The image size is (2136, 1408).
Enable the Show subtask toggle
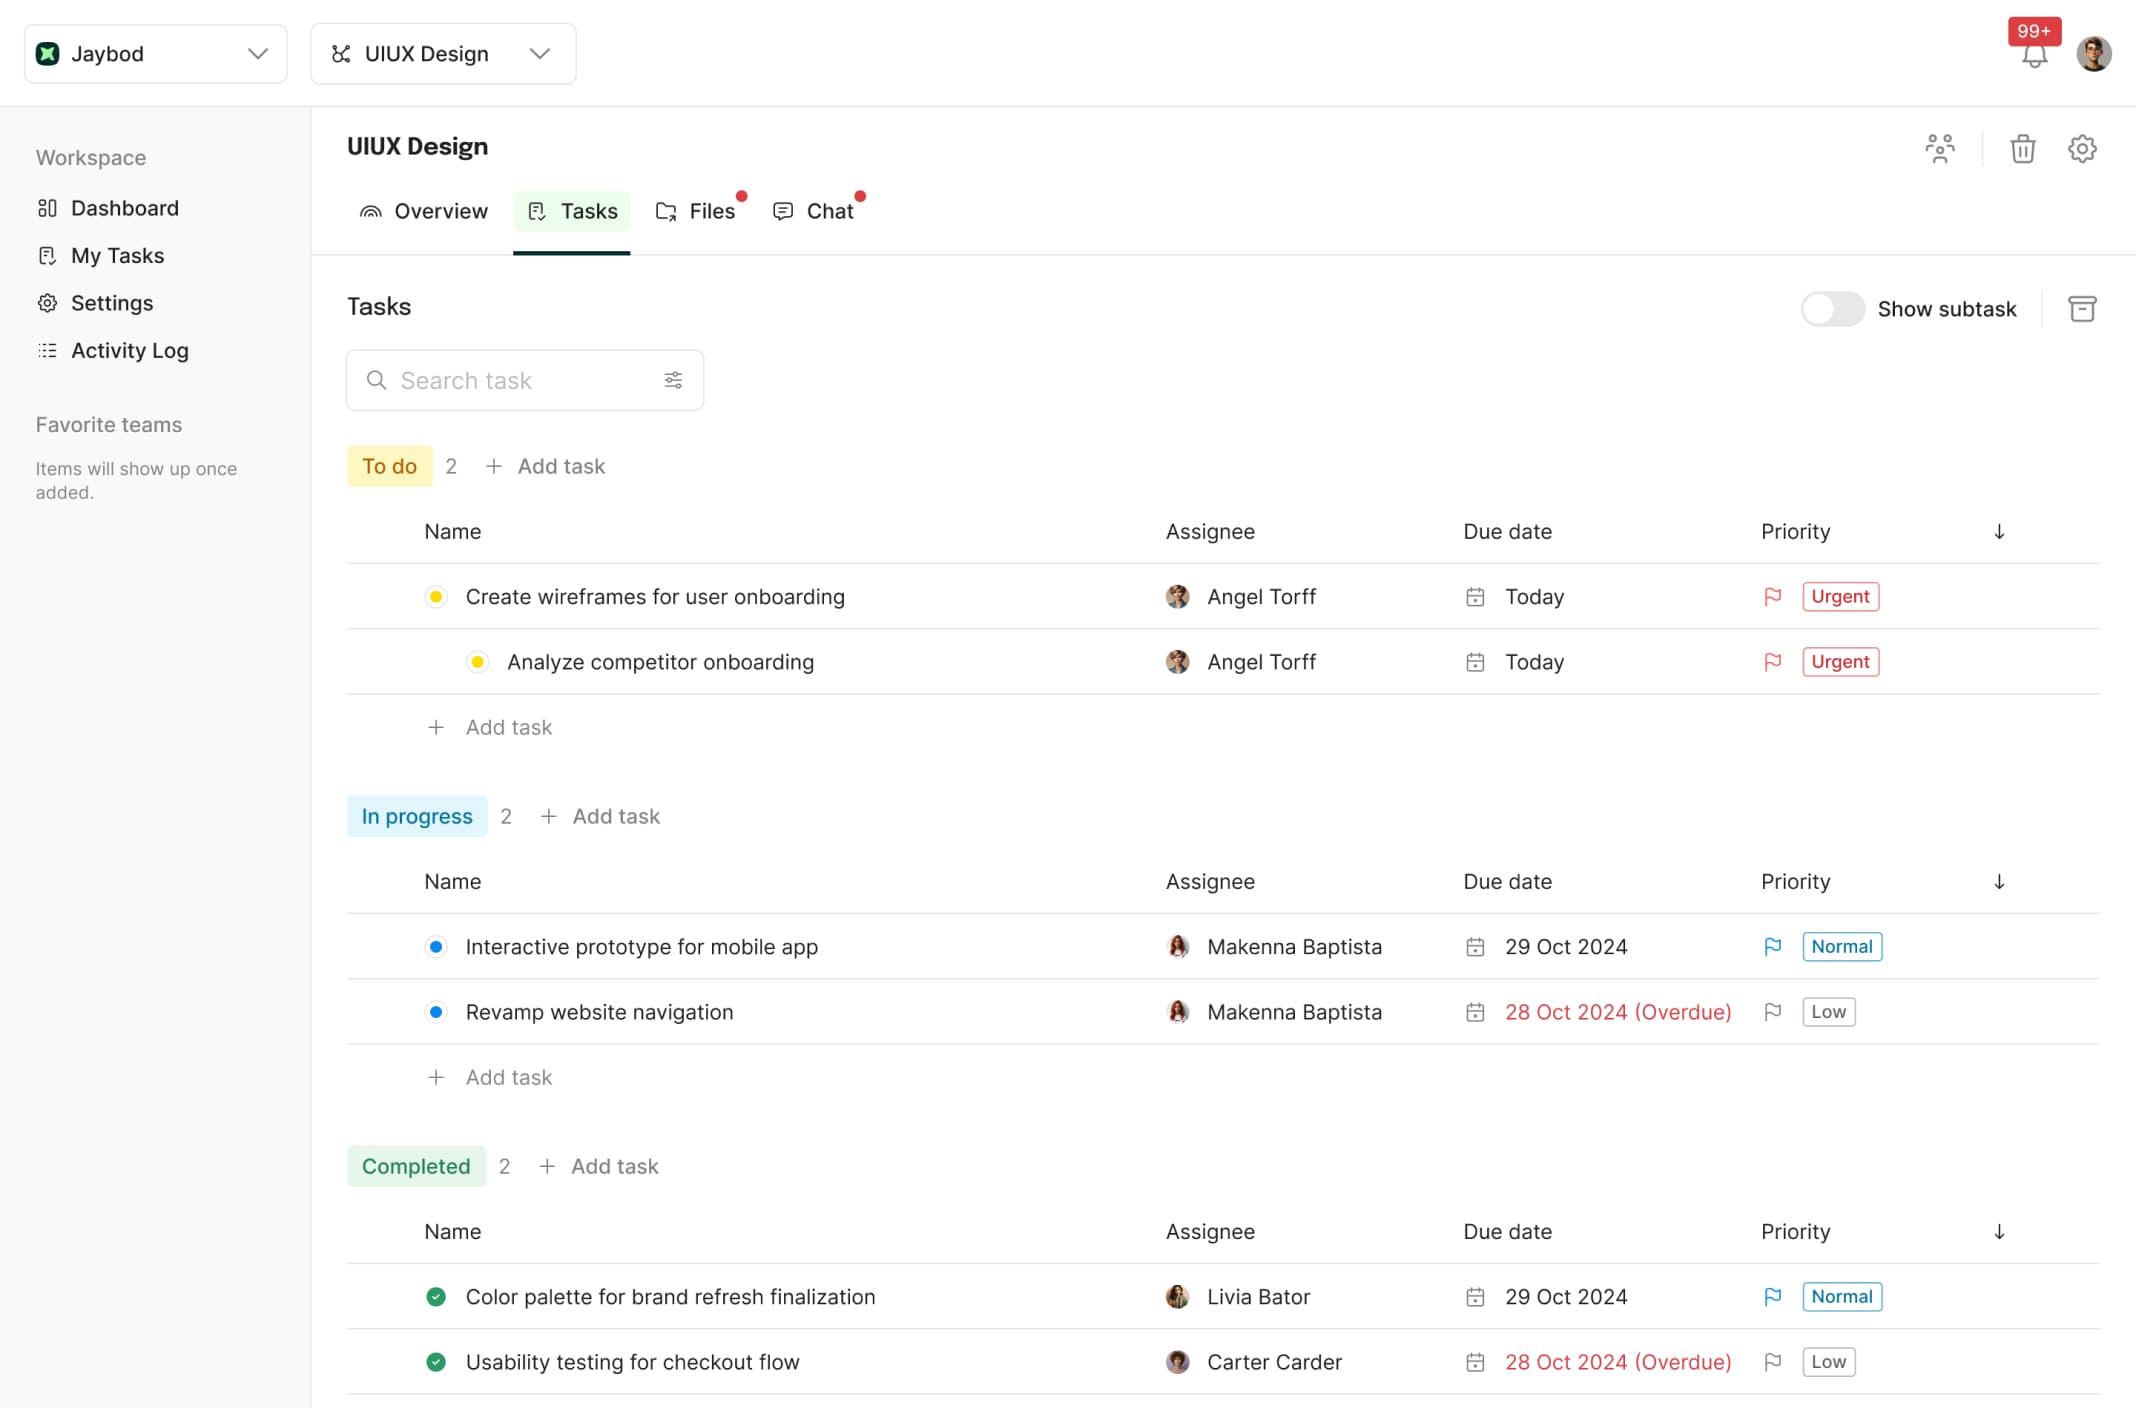tap(1831, 308)
